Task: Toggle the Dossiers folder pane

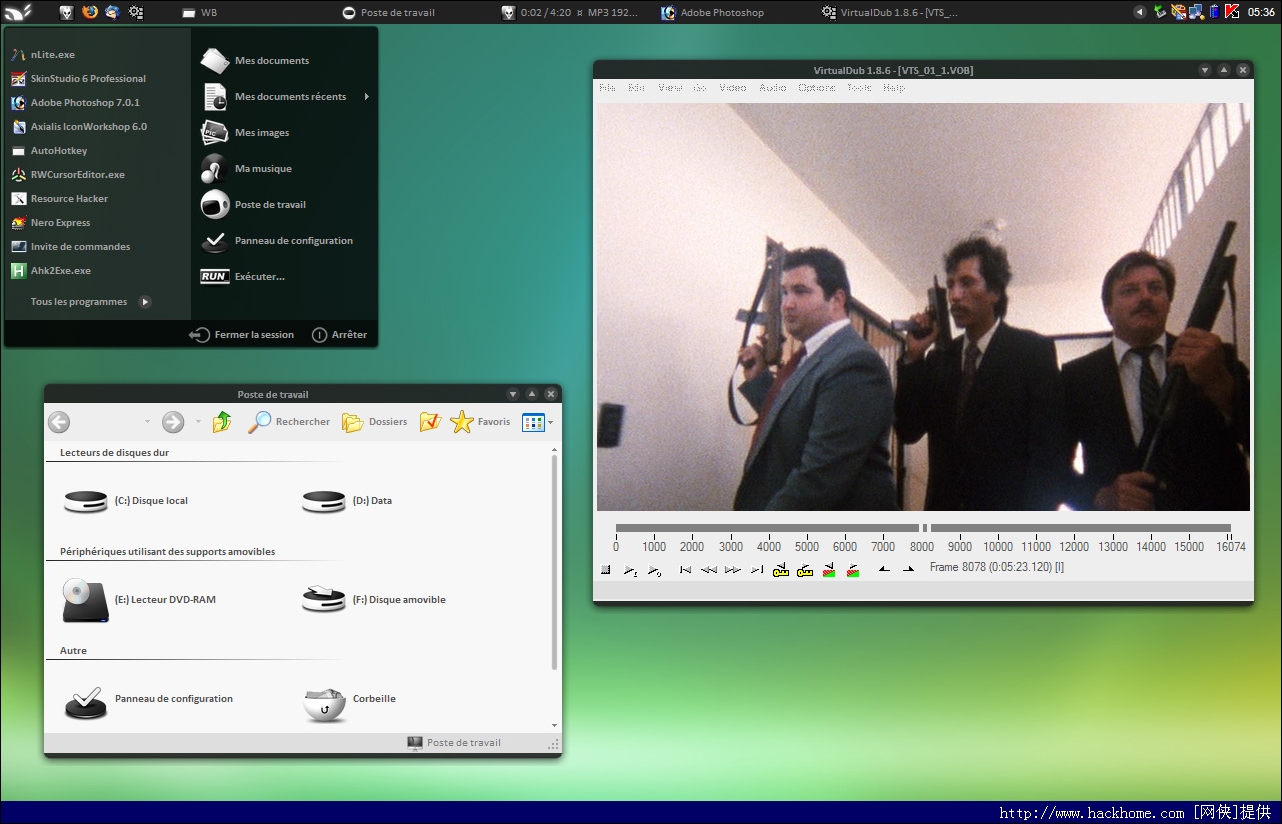Action: coord(374,422)
